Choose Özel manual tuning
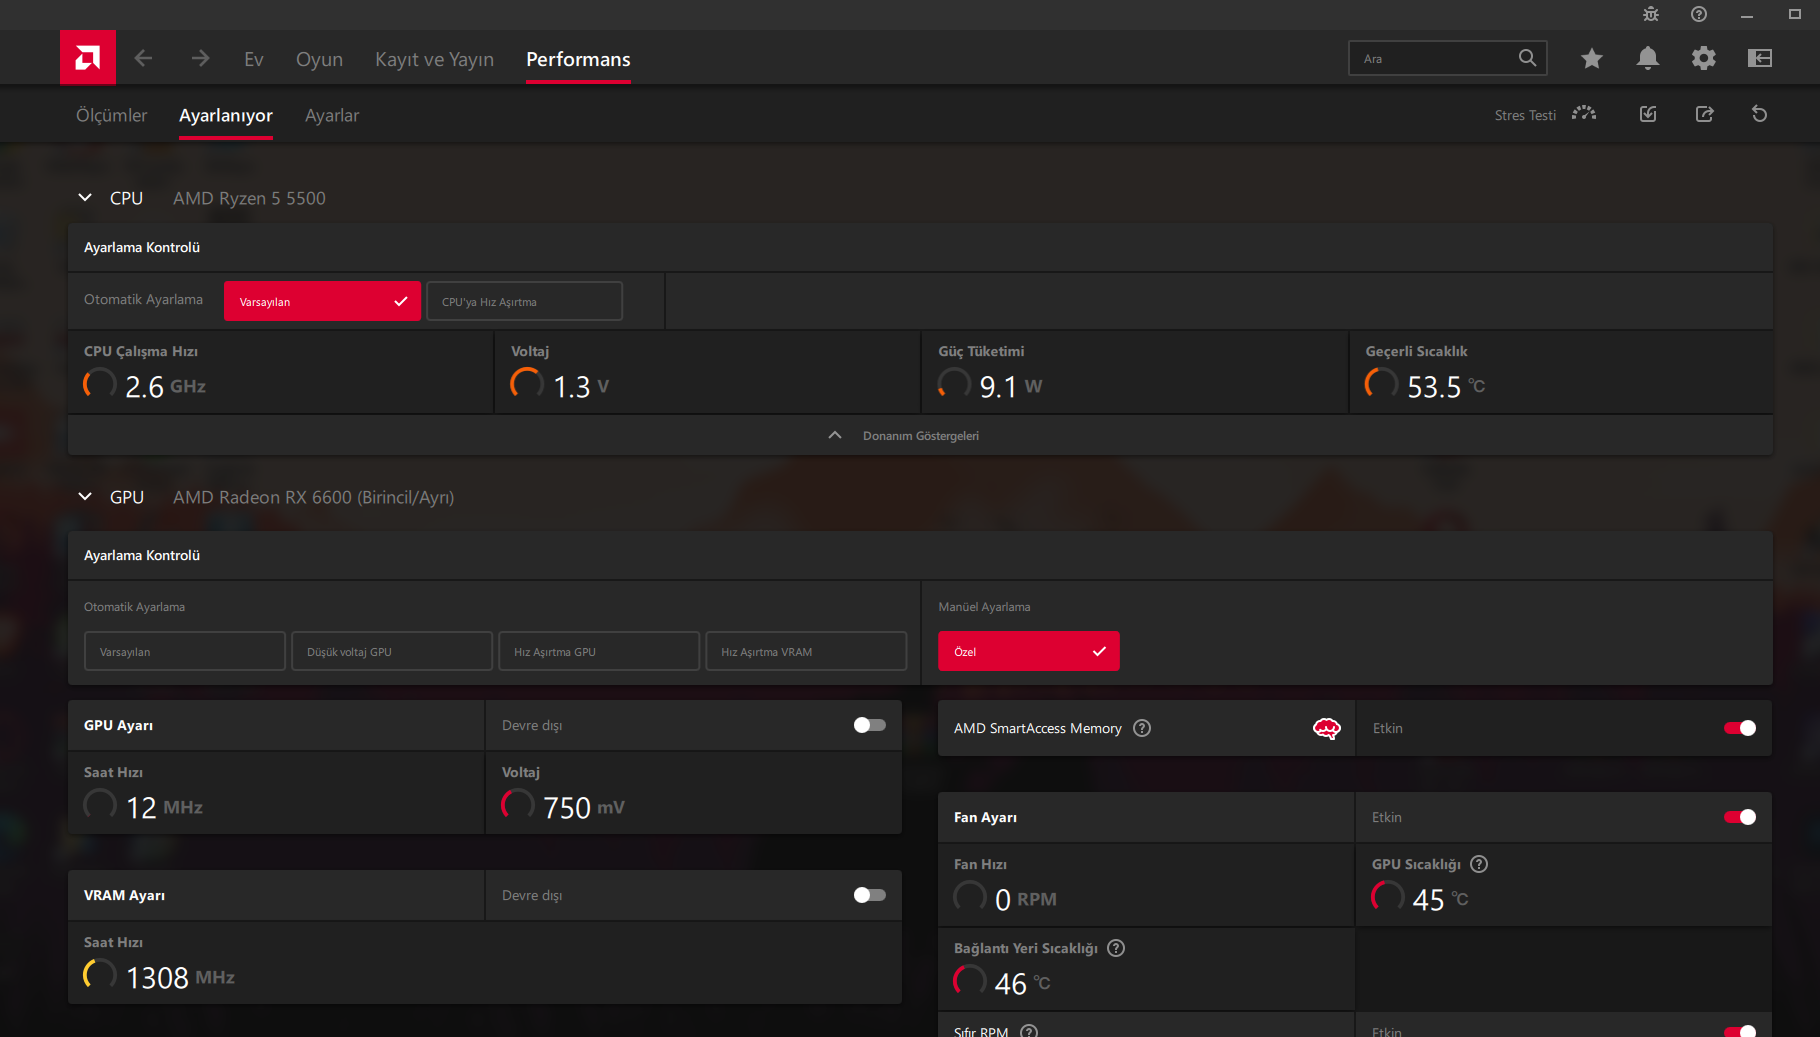 click(x=1028, y=652)
